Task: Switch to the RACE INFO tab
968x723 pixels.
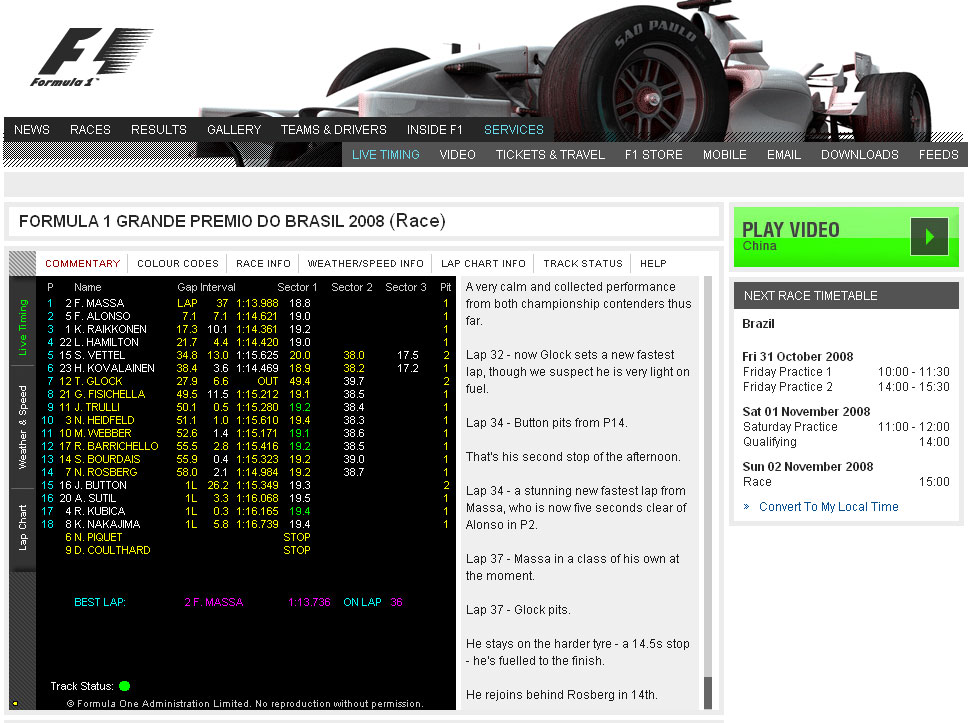Action: 263,264
